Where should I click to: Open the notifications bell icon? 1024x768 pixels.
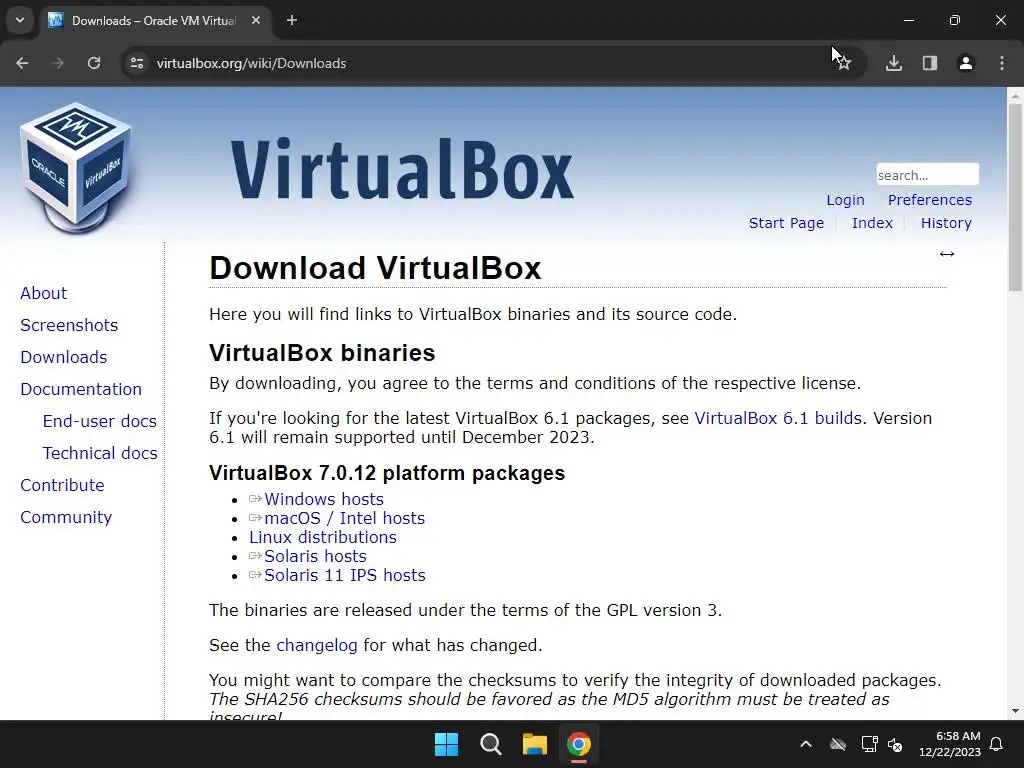coord(997,744)
